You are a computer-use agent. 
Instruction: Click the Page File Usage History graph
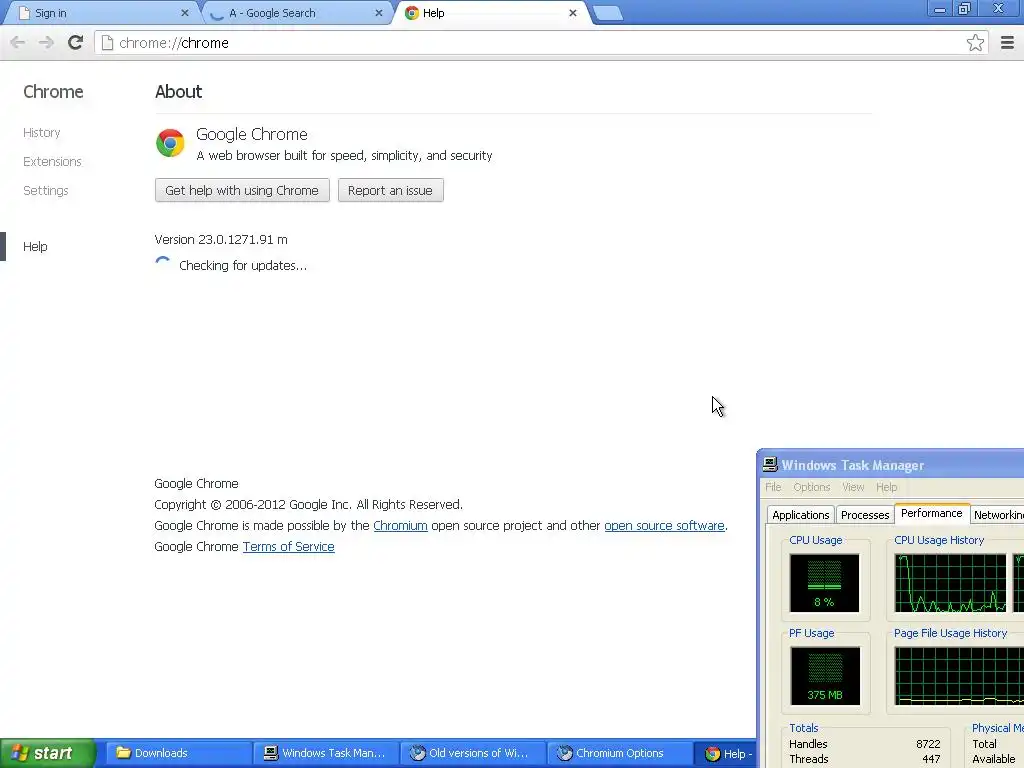959,676
